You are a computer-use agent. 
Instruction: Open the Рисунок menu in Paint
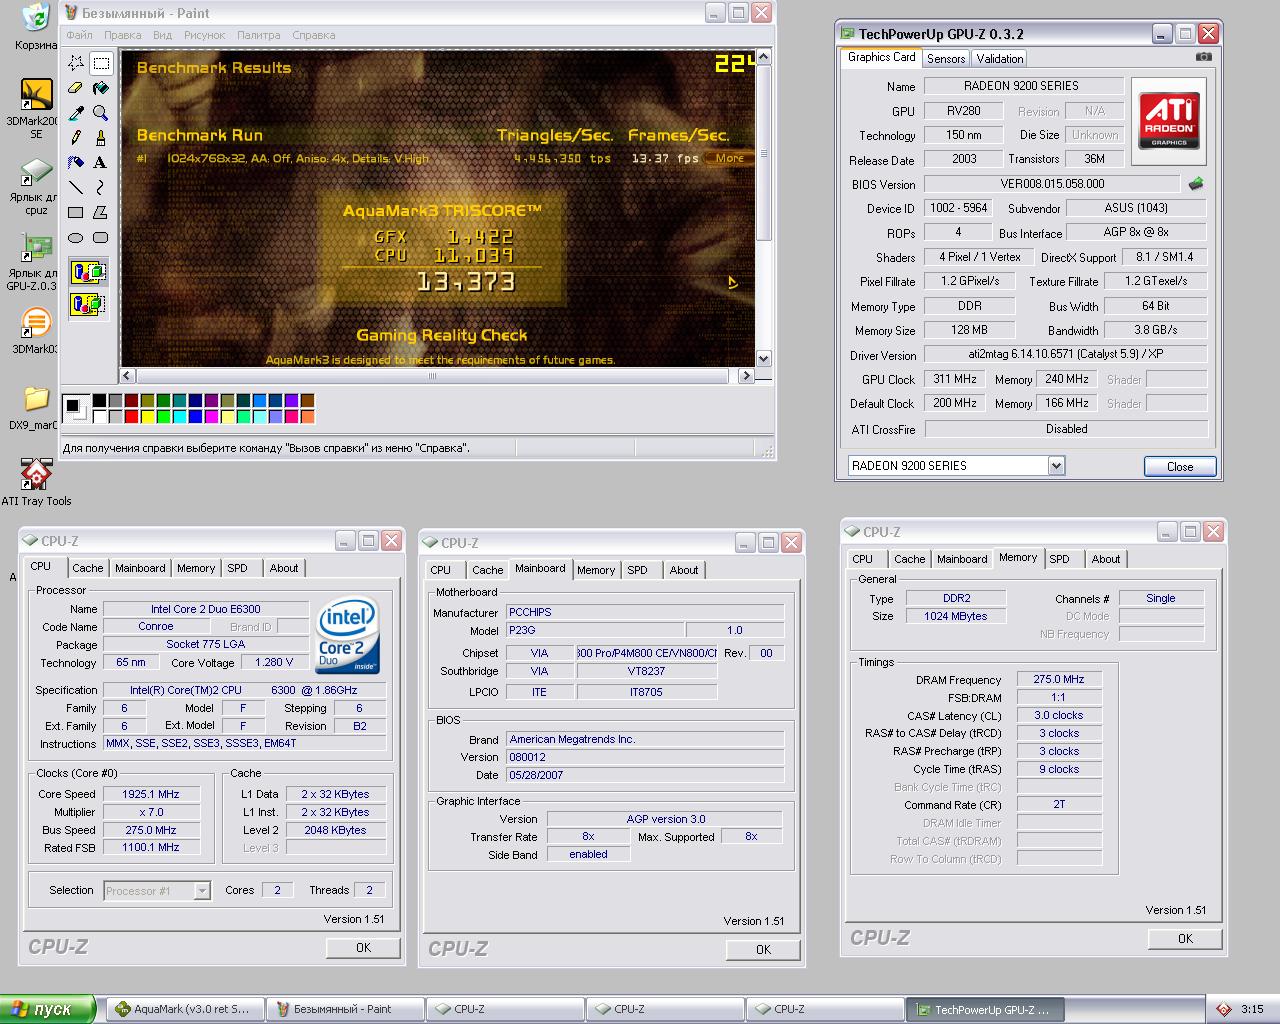[204, 35]
